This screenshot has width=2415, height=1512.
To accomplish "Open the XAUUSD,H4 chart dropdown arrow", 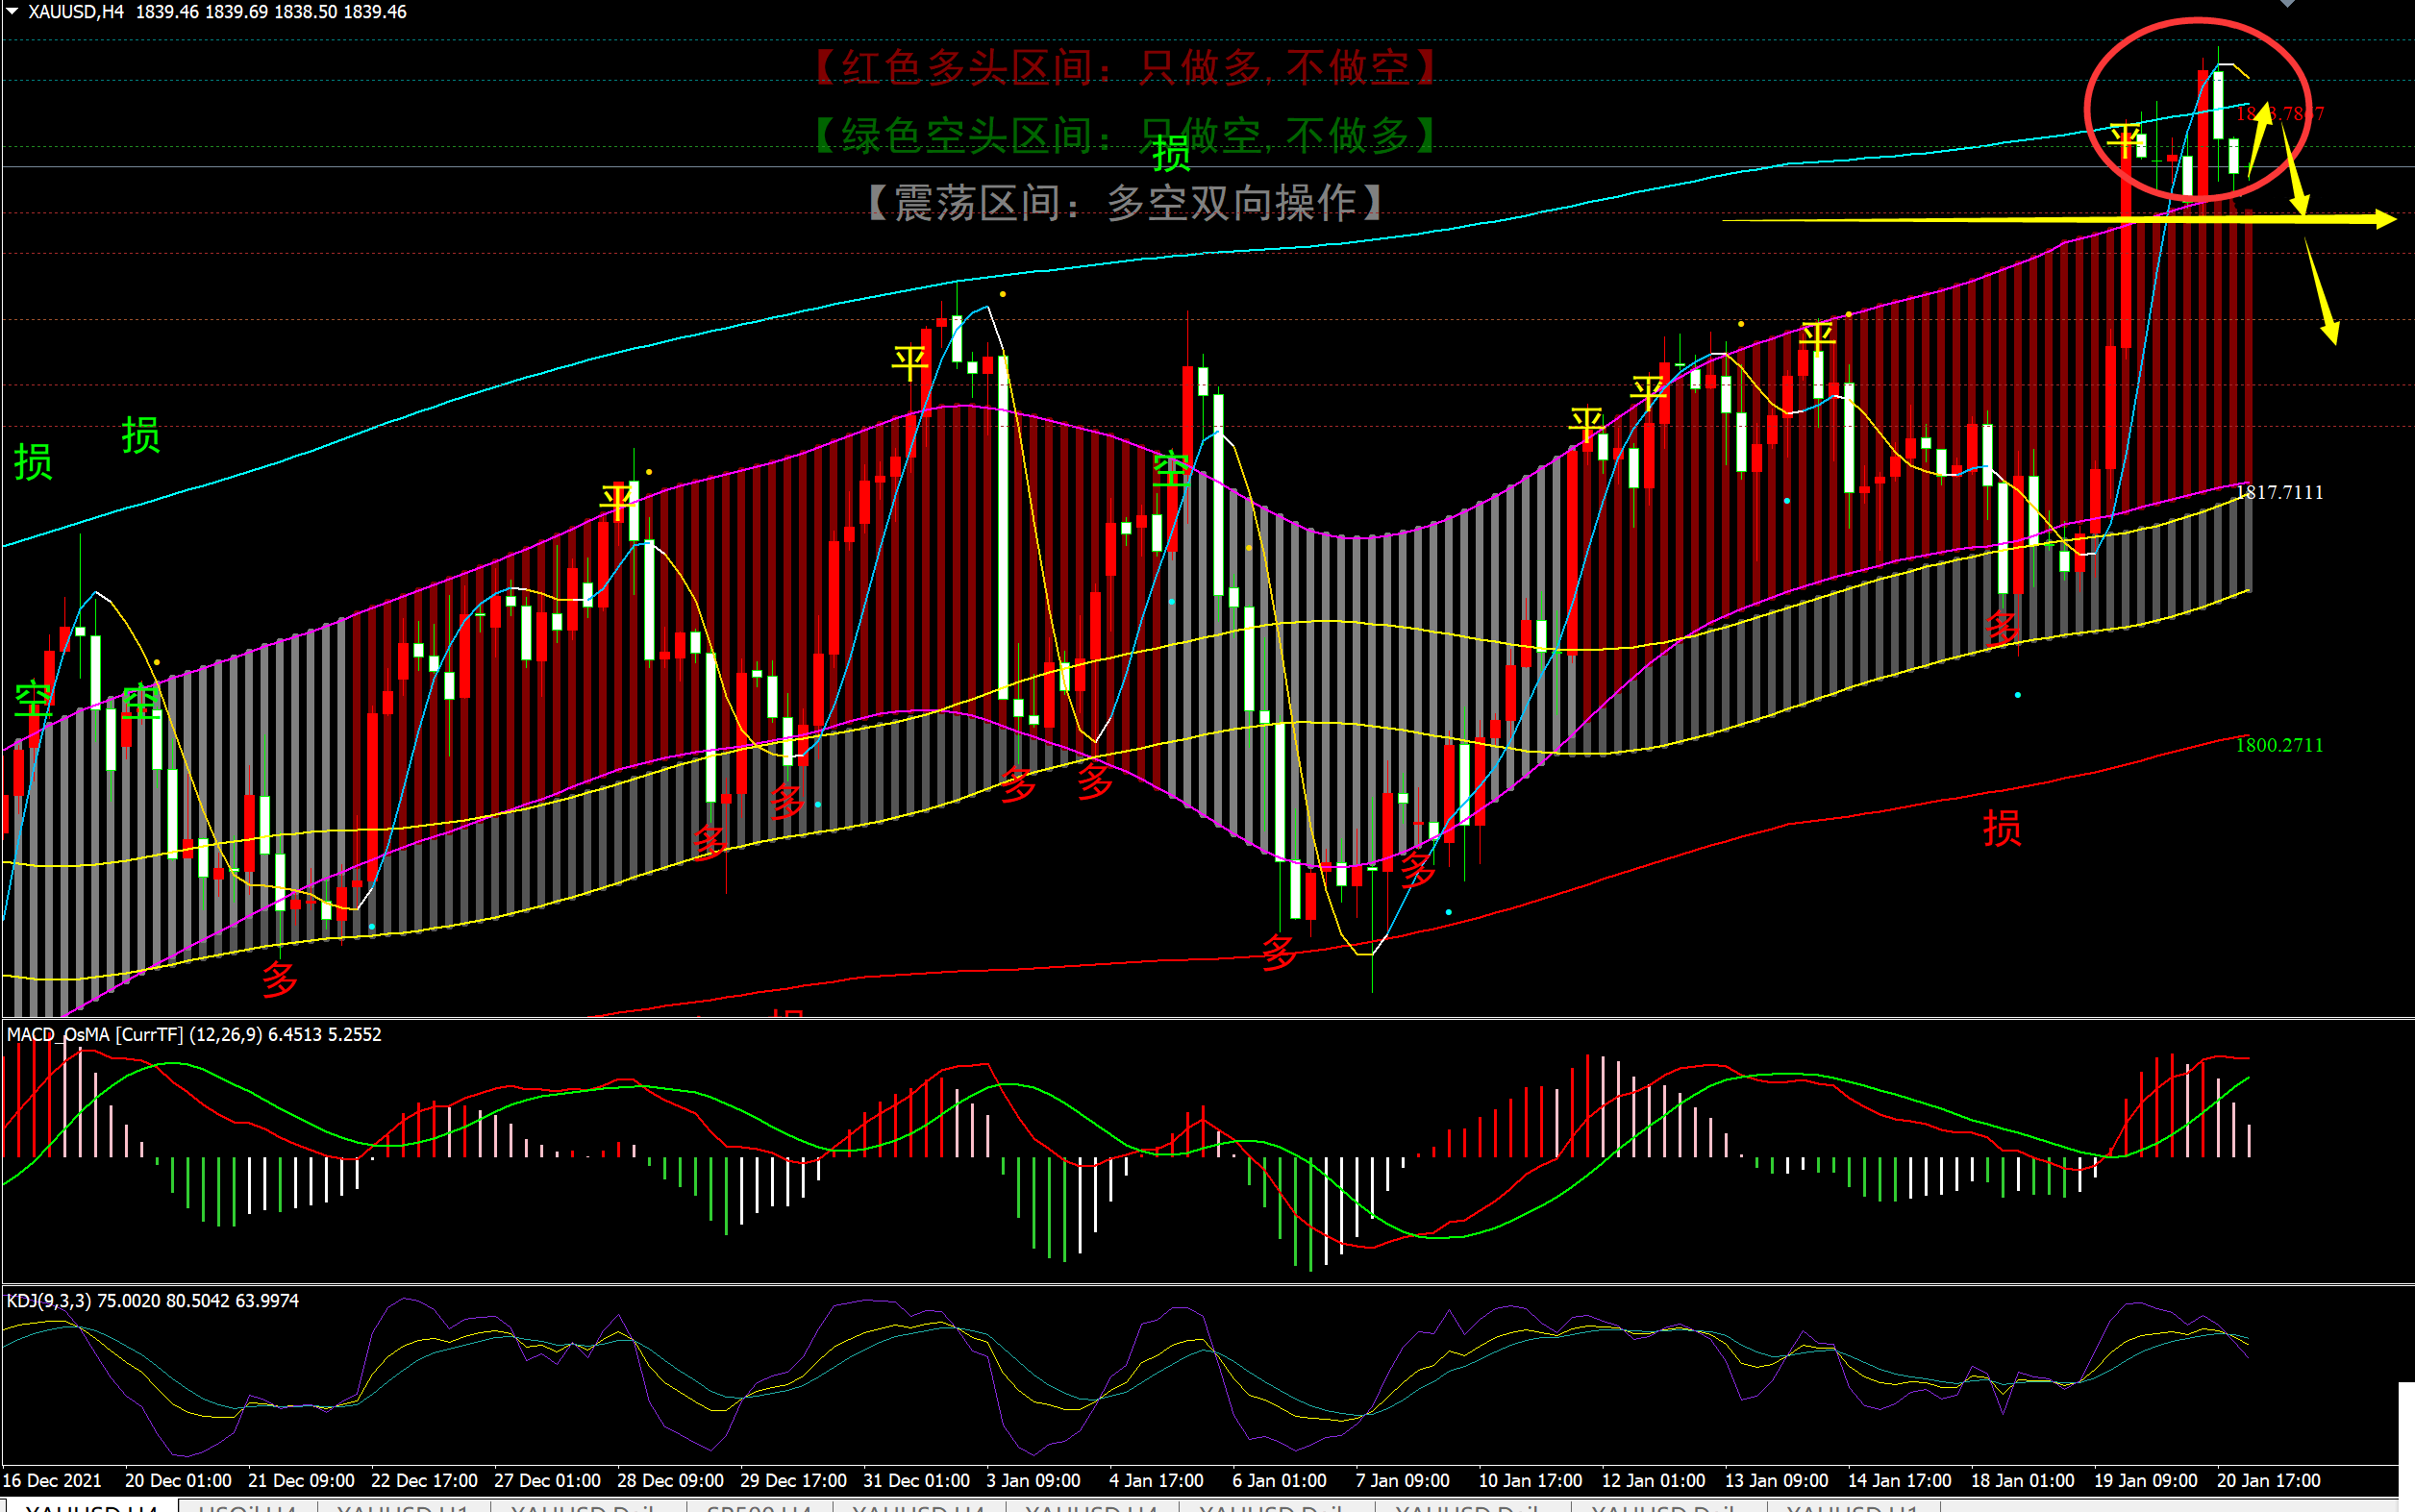I will (12, 11).
